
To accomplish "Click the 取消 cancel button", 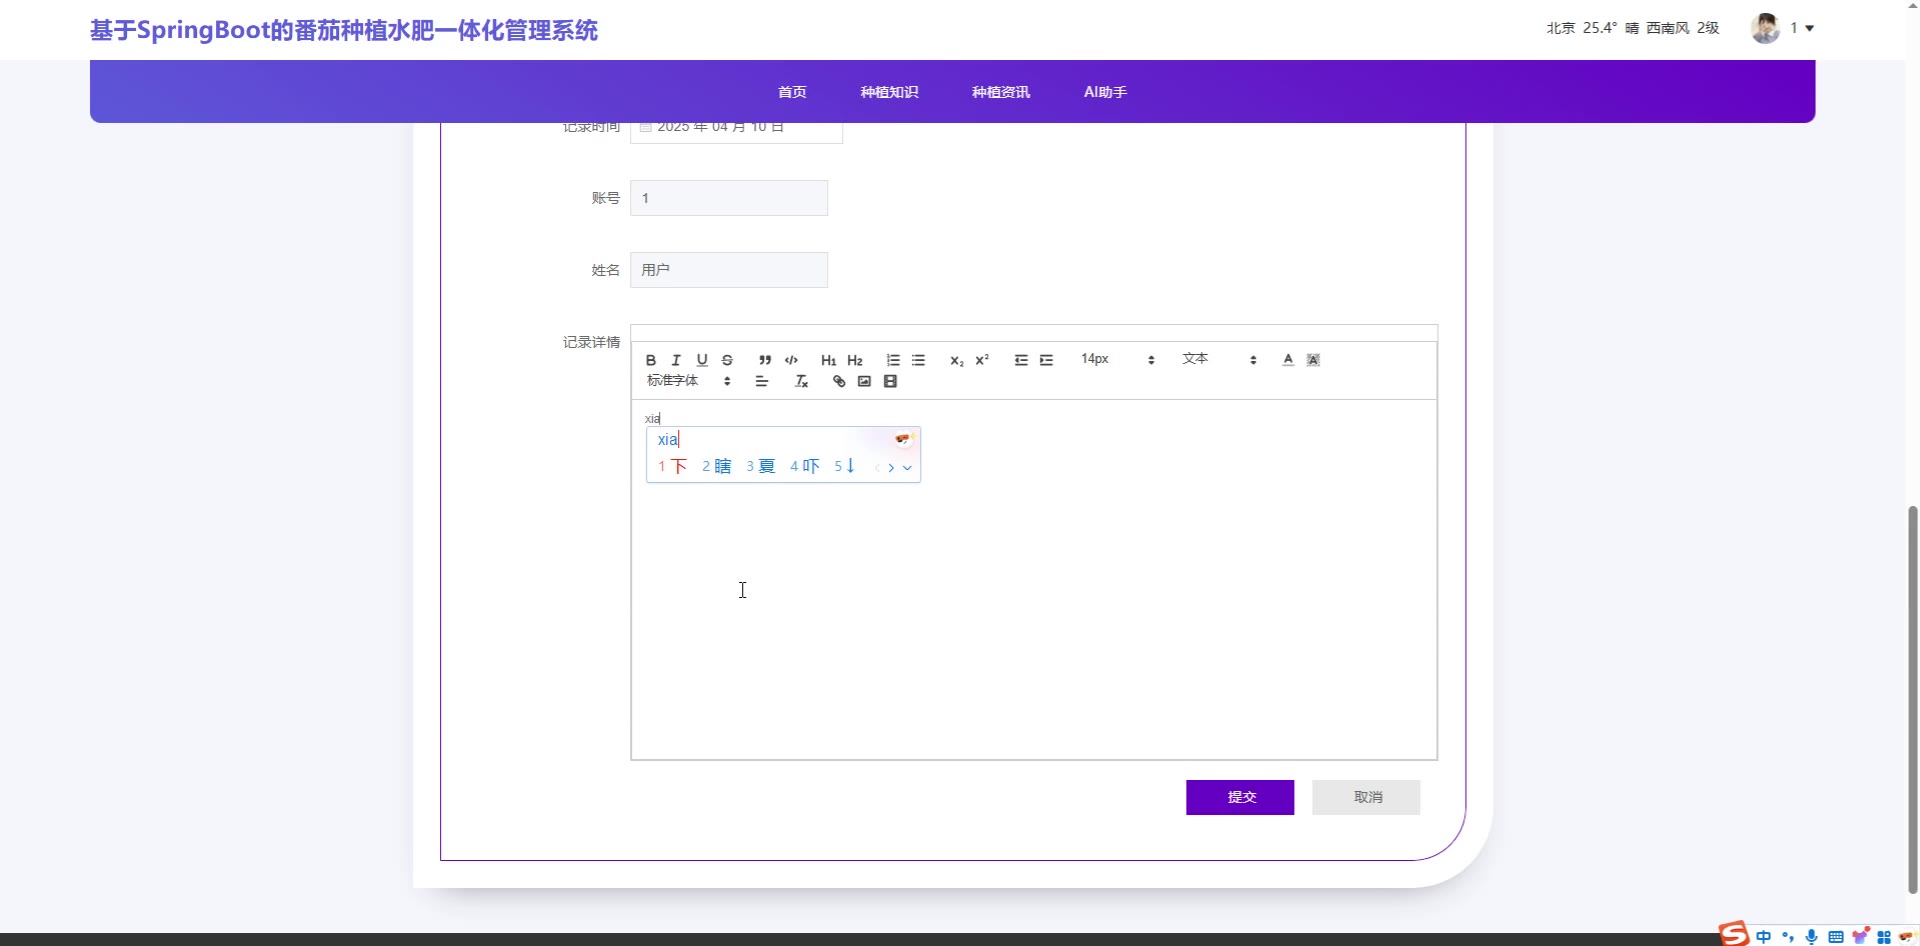I will click(1366, 797).
